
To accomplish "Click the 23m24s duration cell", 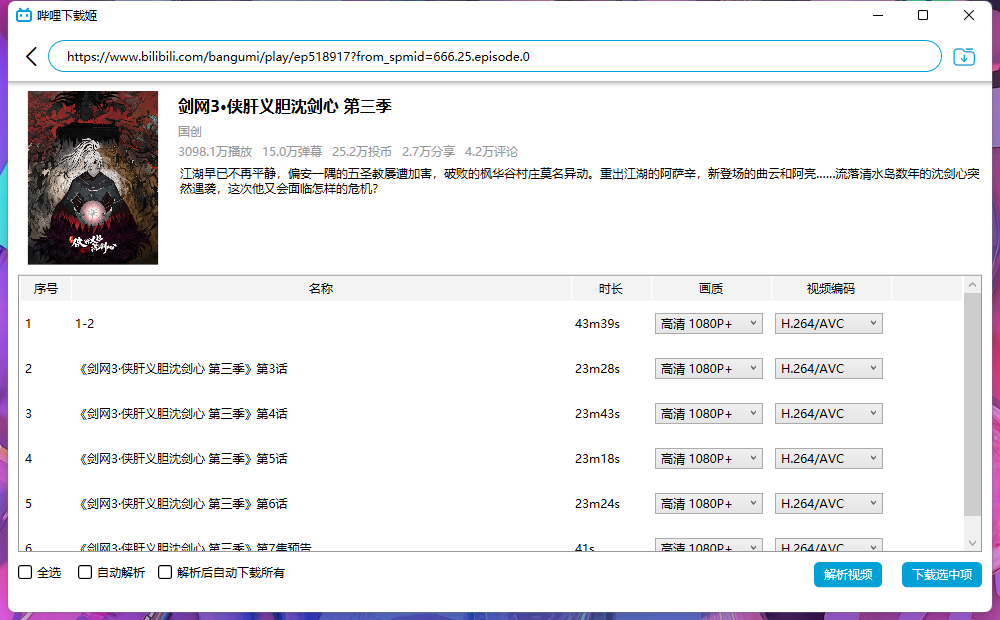I will coord(598,503).
